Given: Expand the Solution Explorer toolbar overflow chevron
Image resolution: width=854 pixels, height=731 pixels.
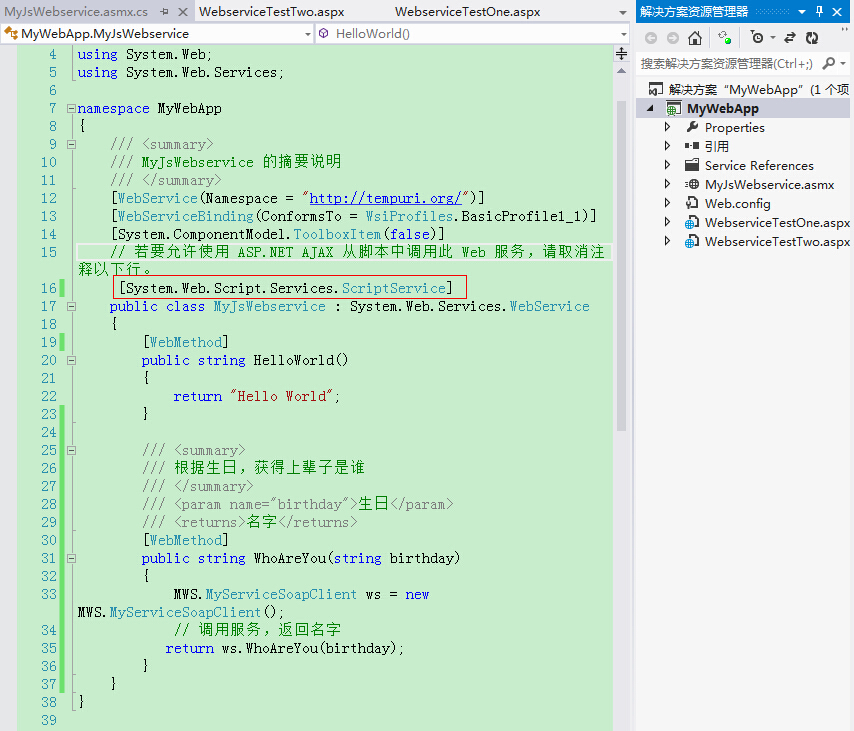Looking at the screenshot, I should (x=845, y=30).
